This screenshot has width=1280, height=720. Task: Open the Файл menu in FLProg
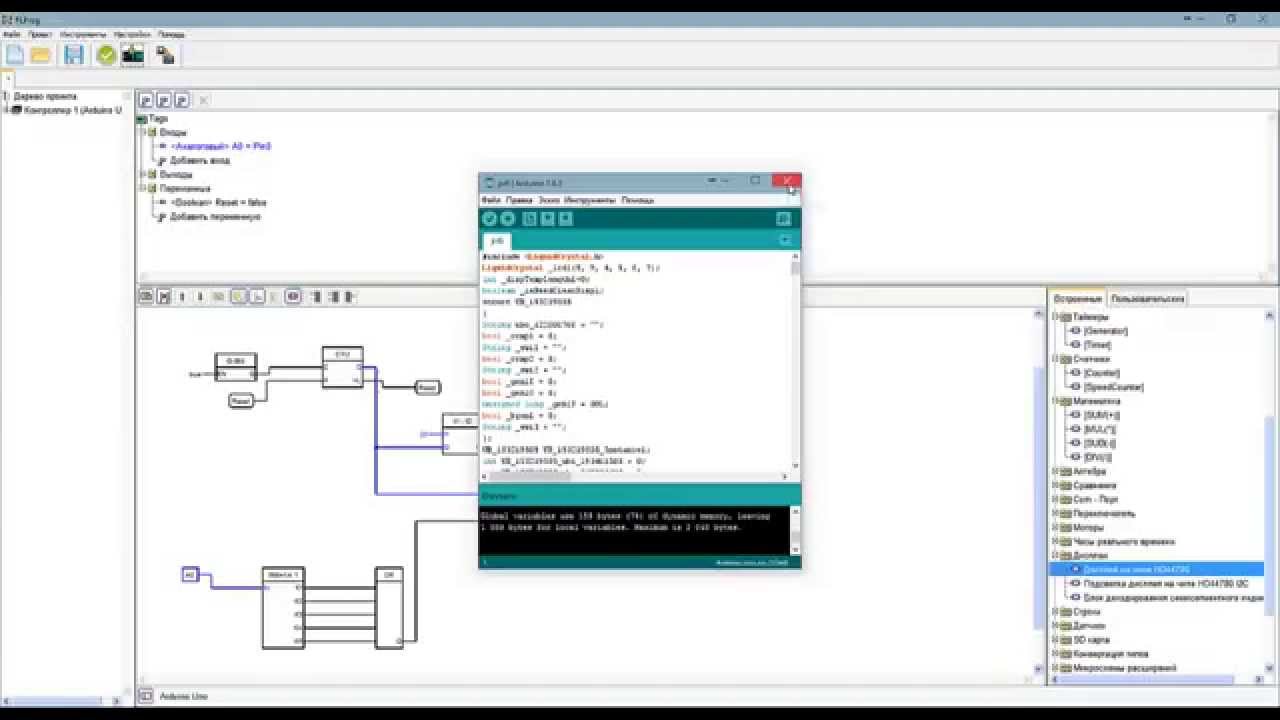click(x=12, y=34)
